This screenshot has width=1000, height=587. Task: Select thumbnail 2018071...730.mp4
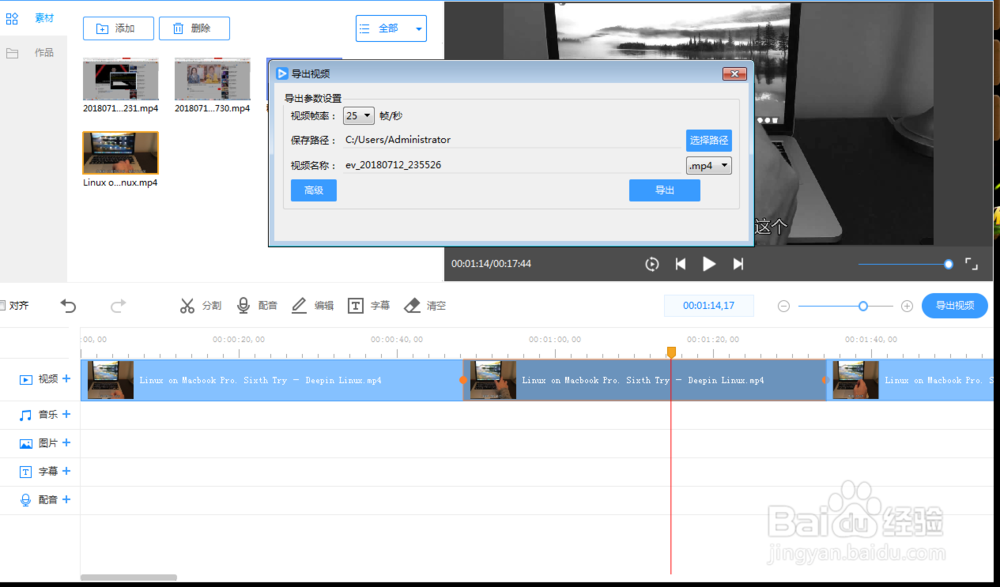click(x=212, y=79)
